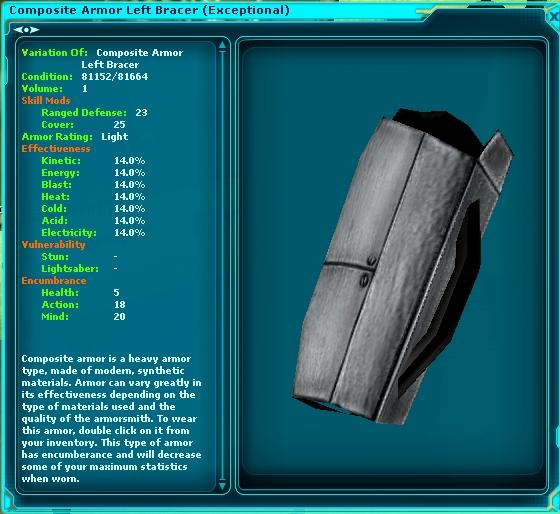Click the eye arrows icon below the title

coord(26,30)
